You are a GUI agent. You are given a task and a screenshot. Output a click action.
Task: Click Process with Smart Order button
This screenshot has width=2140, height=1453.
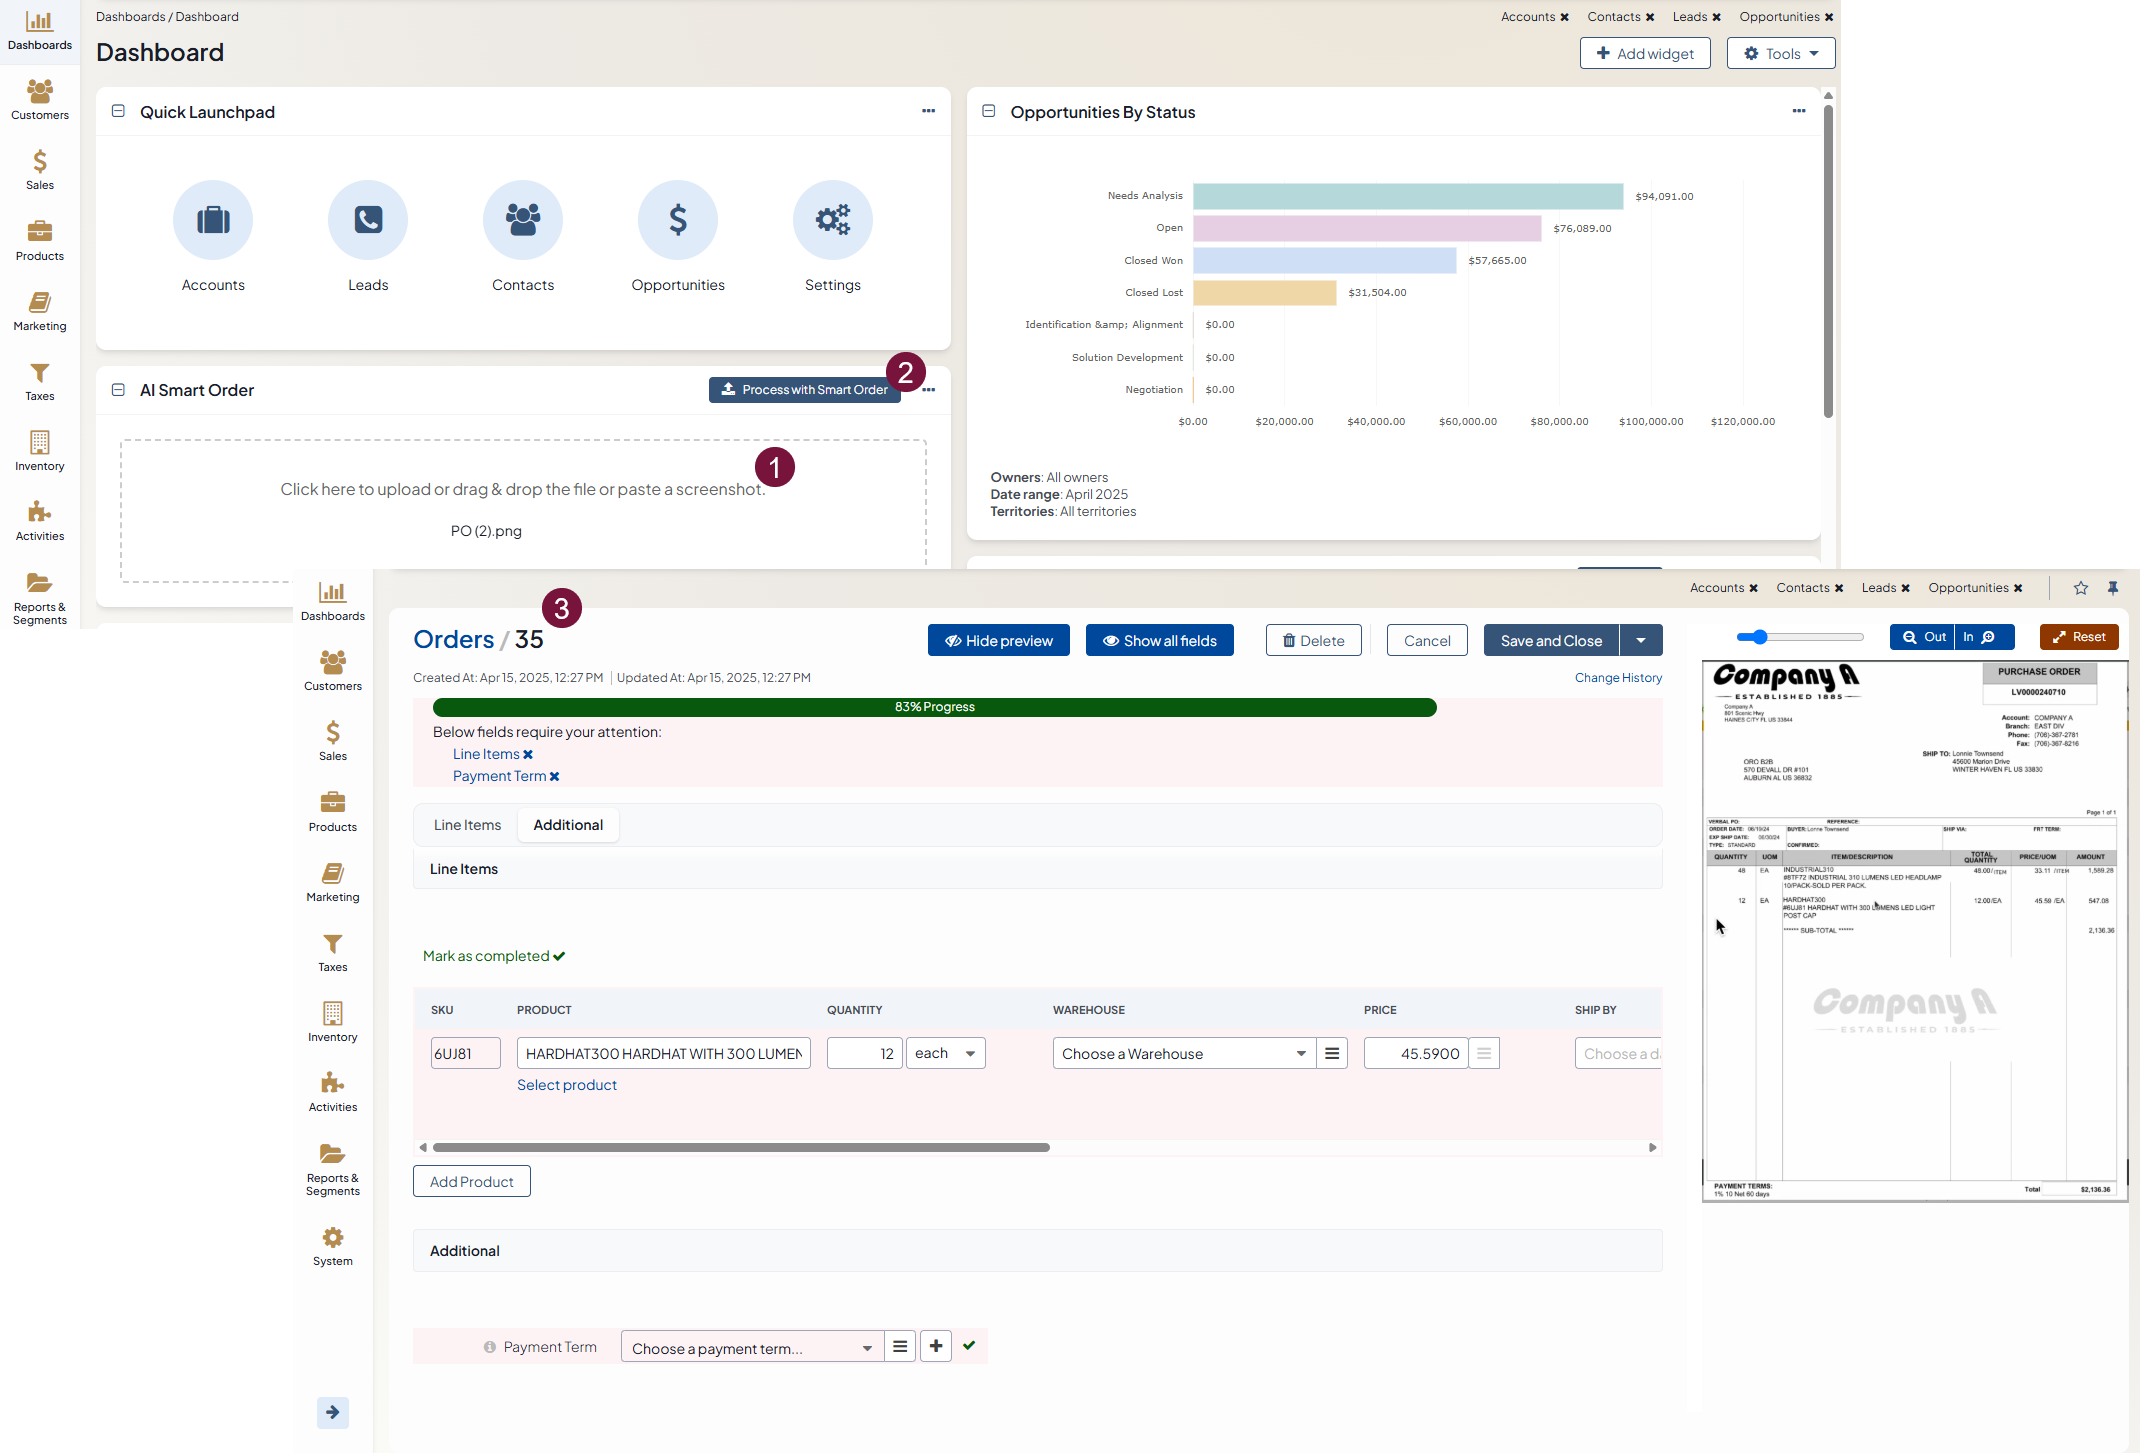point(804,390)
